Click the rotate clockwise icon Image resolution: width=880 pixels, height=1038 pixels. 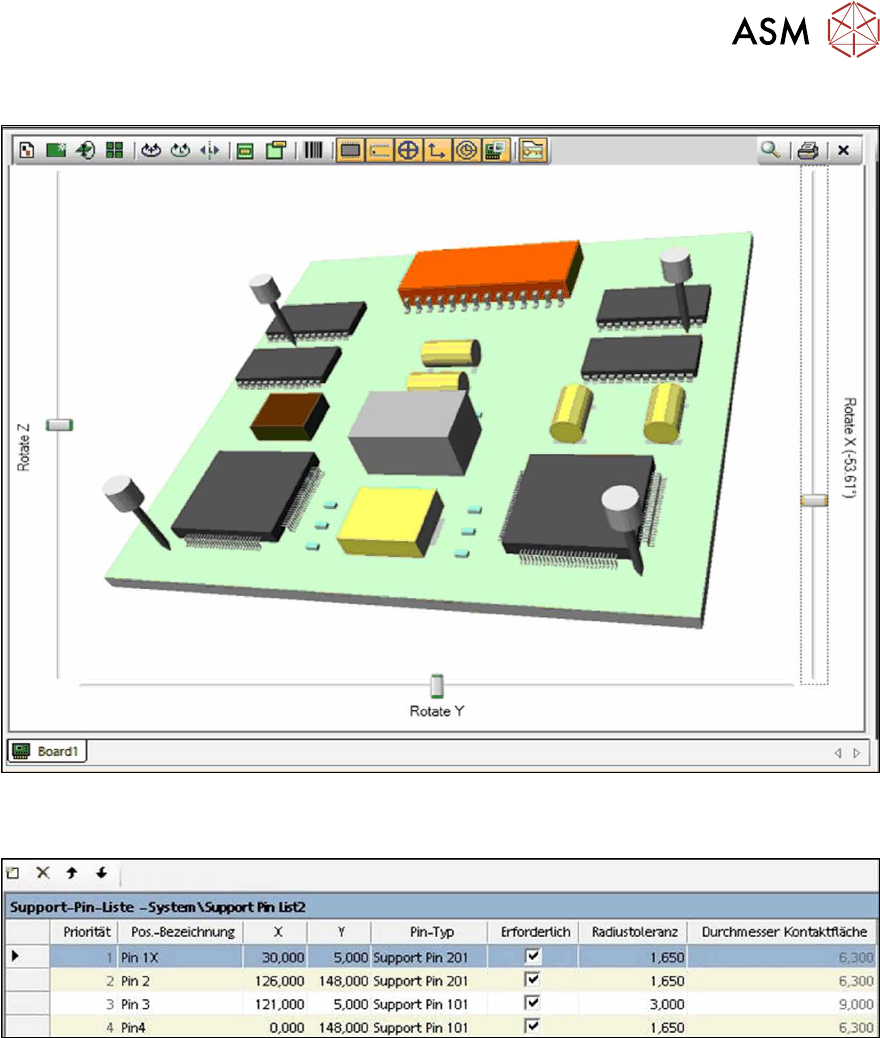pyautogui.click(x=180, y=150)
